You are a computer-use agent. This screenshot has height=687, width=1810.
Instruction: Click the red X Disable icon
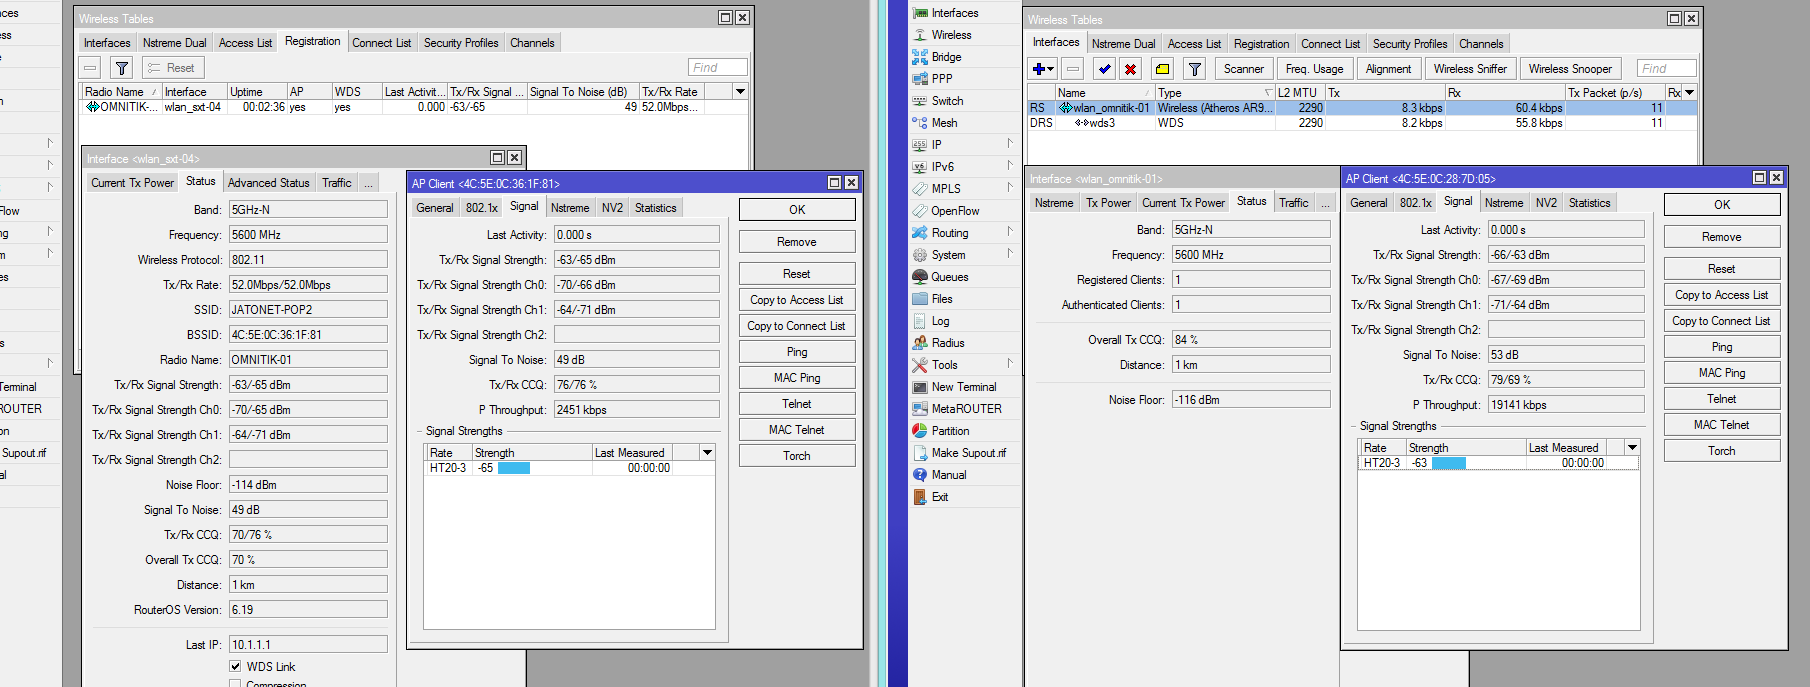[x=1130, y=69]
